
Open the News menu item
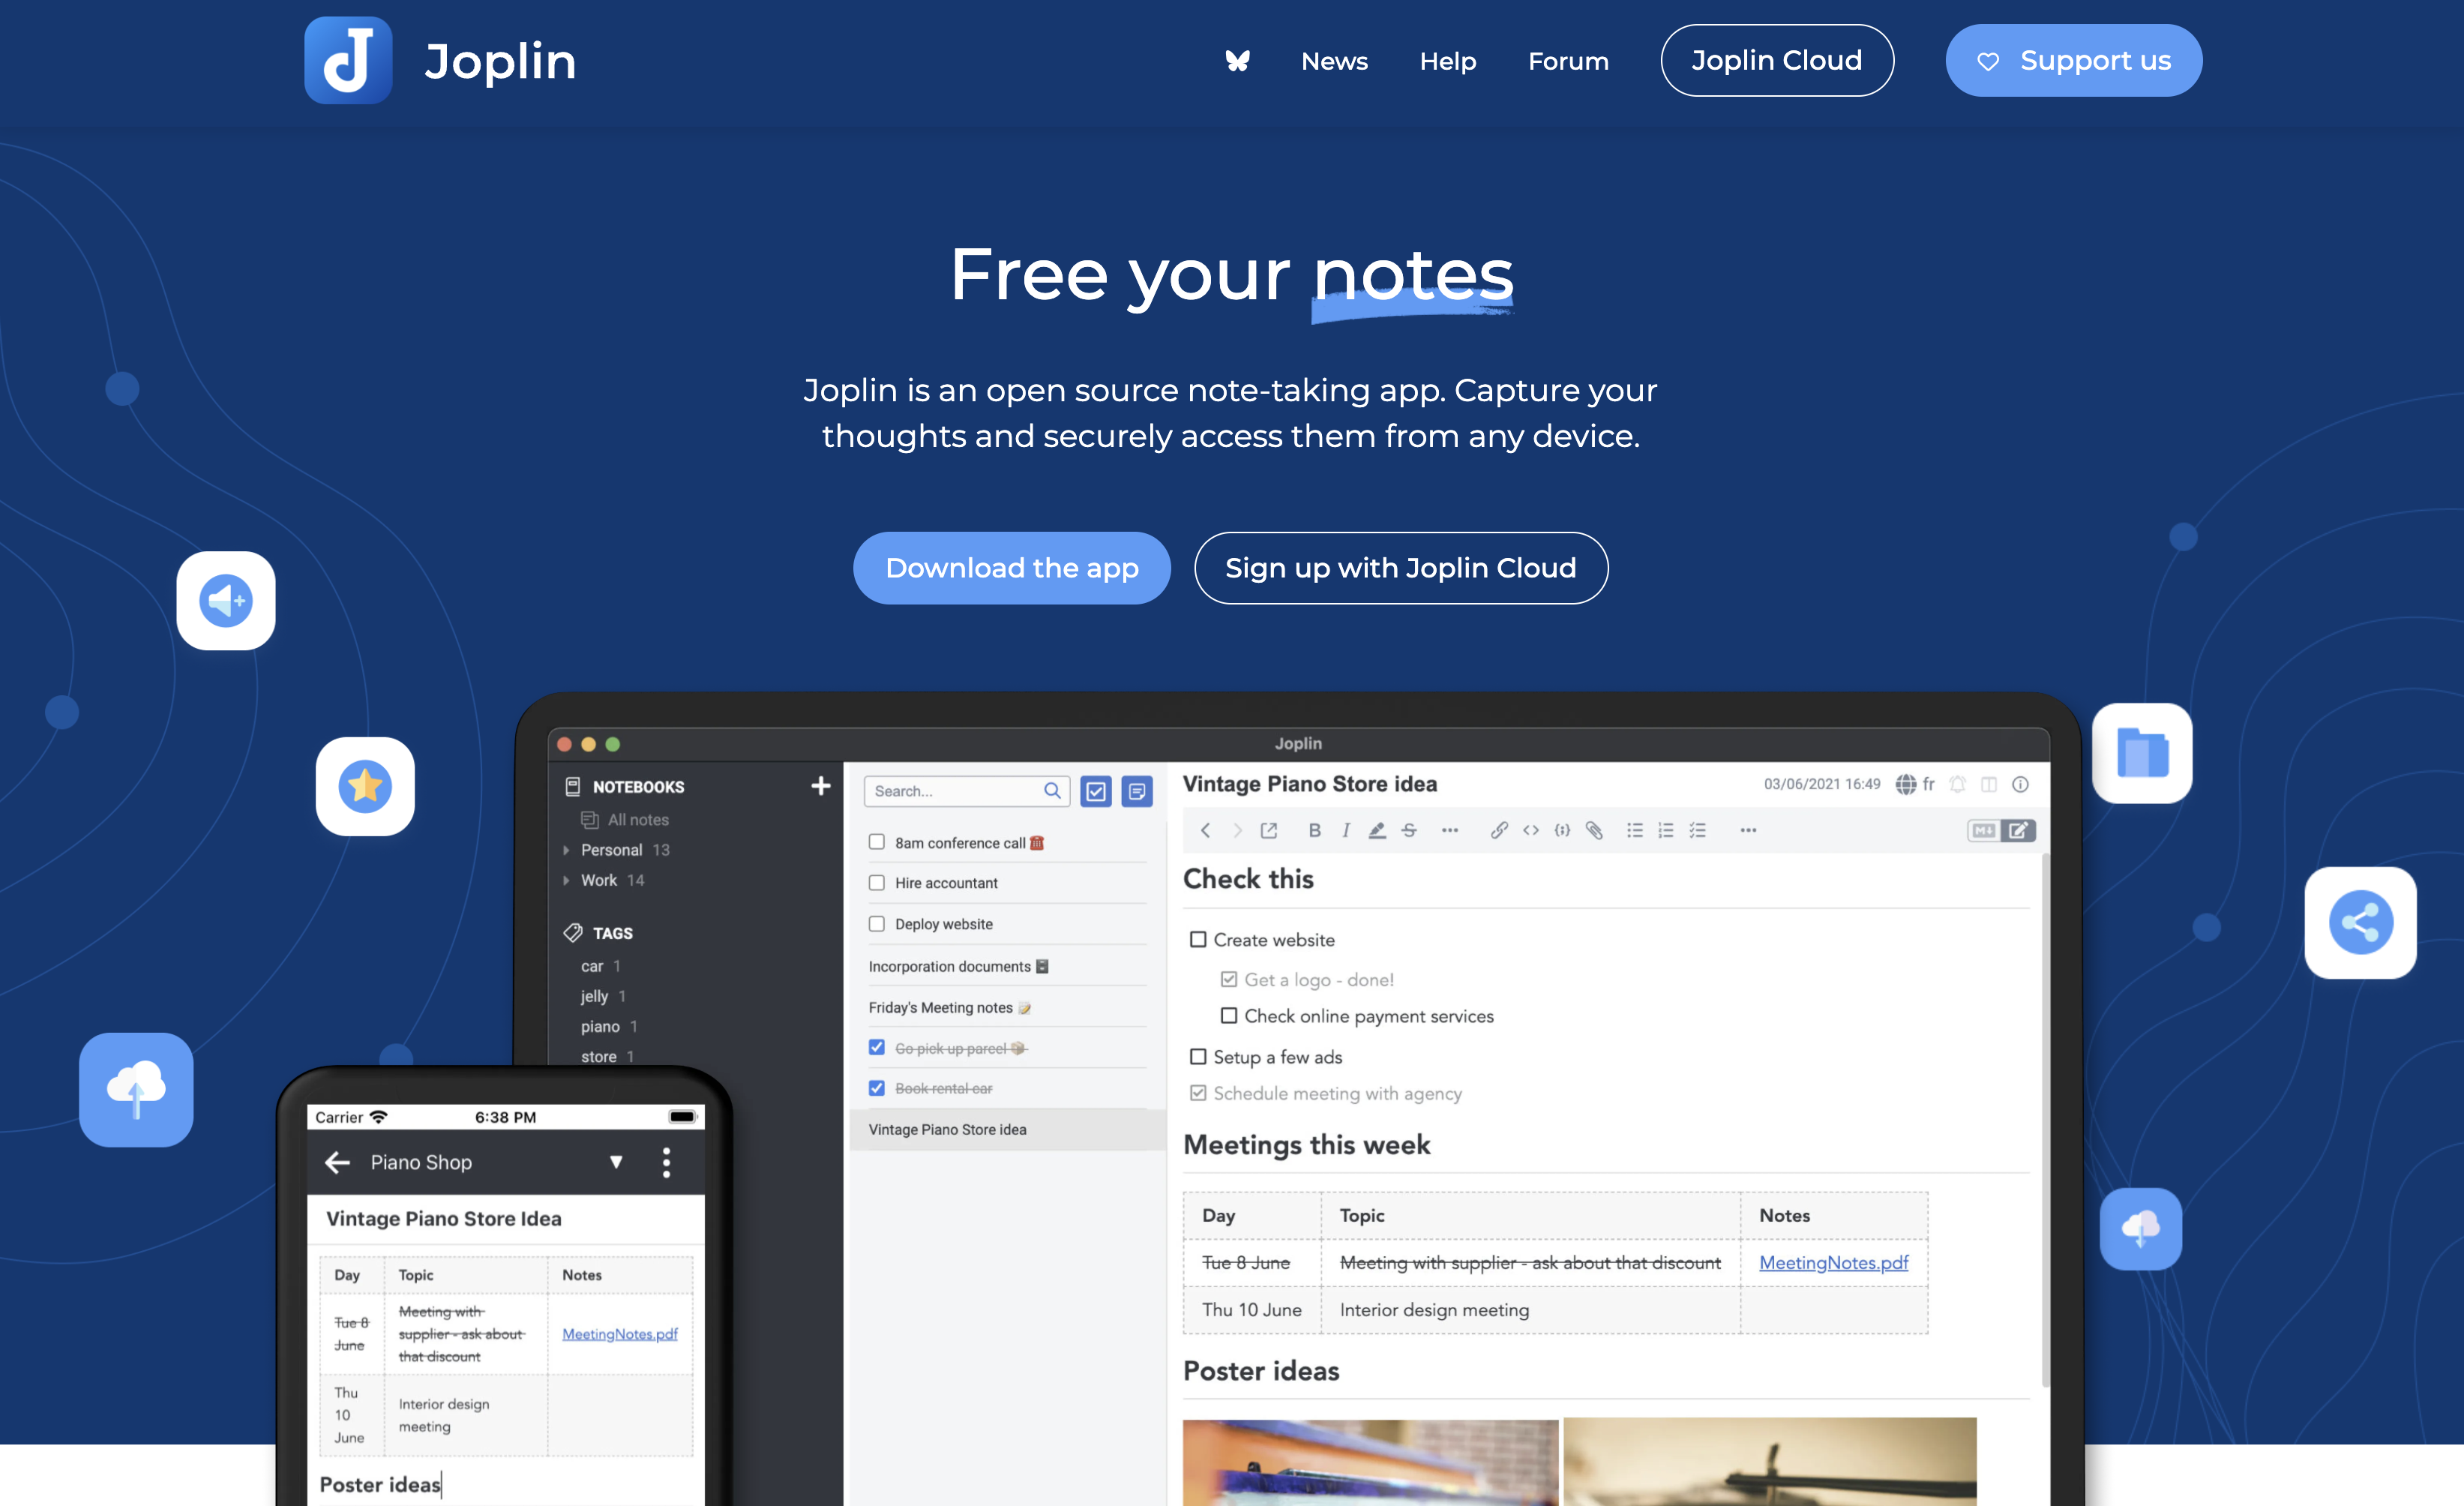tap(1334, 61)
